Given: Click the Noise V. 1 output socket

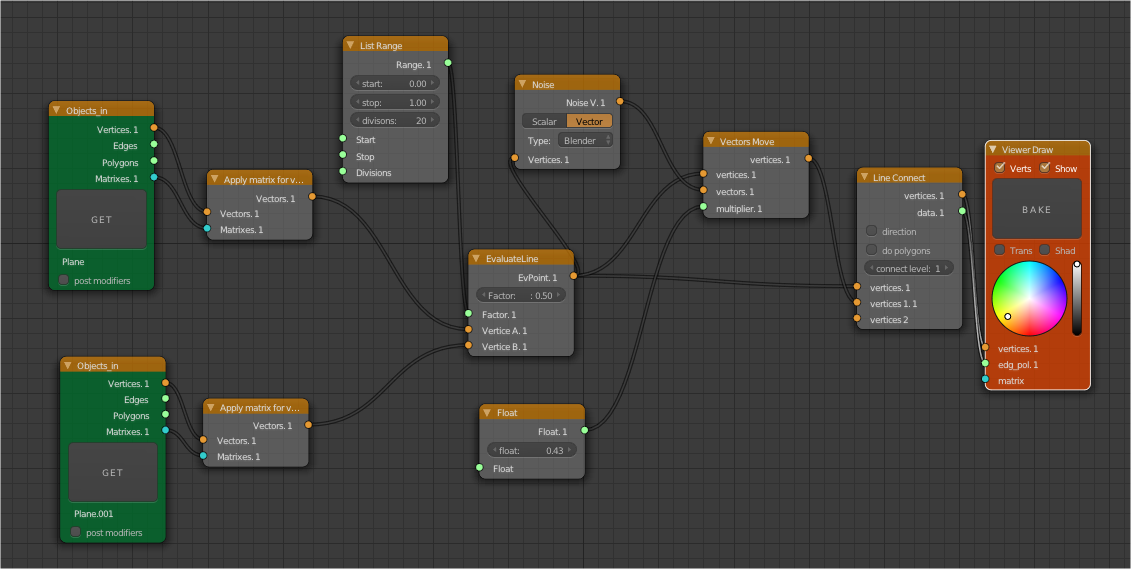Looking at the screenshot, I should pyautogui.click(x=620, y=102).
